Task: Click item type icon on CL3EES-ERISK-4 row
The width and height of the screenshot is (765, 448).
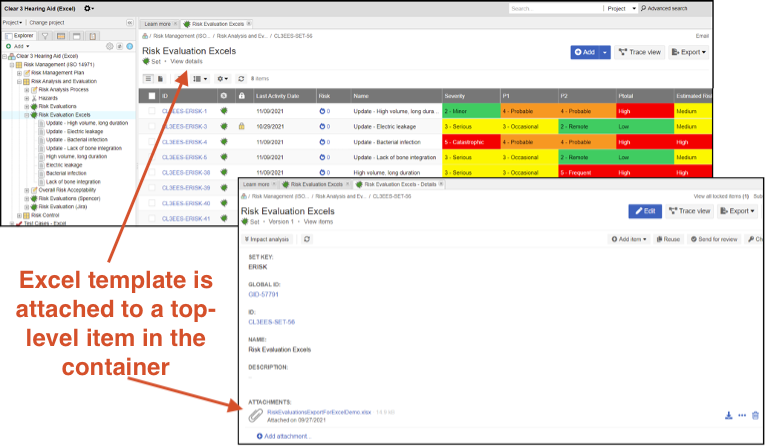Action: tap(224, 142)
